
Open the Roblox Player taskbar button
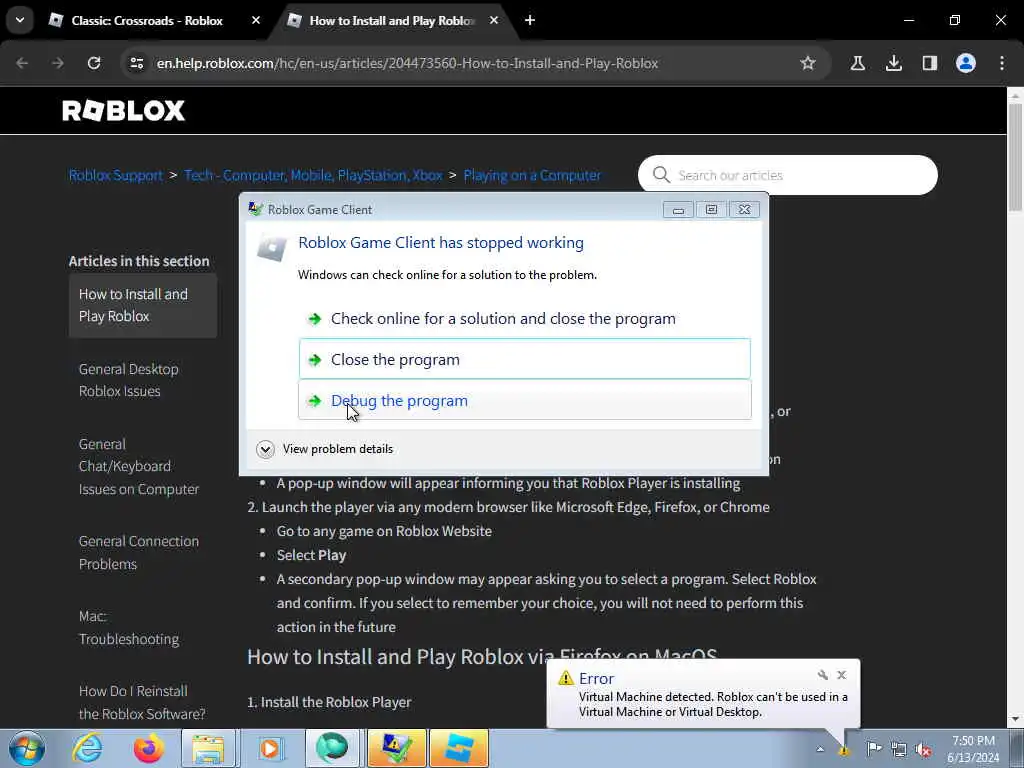[459, 748]
